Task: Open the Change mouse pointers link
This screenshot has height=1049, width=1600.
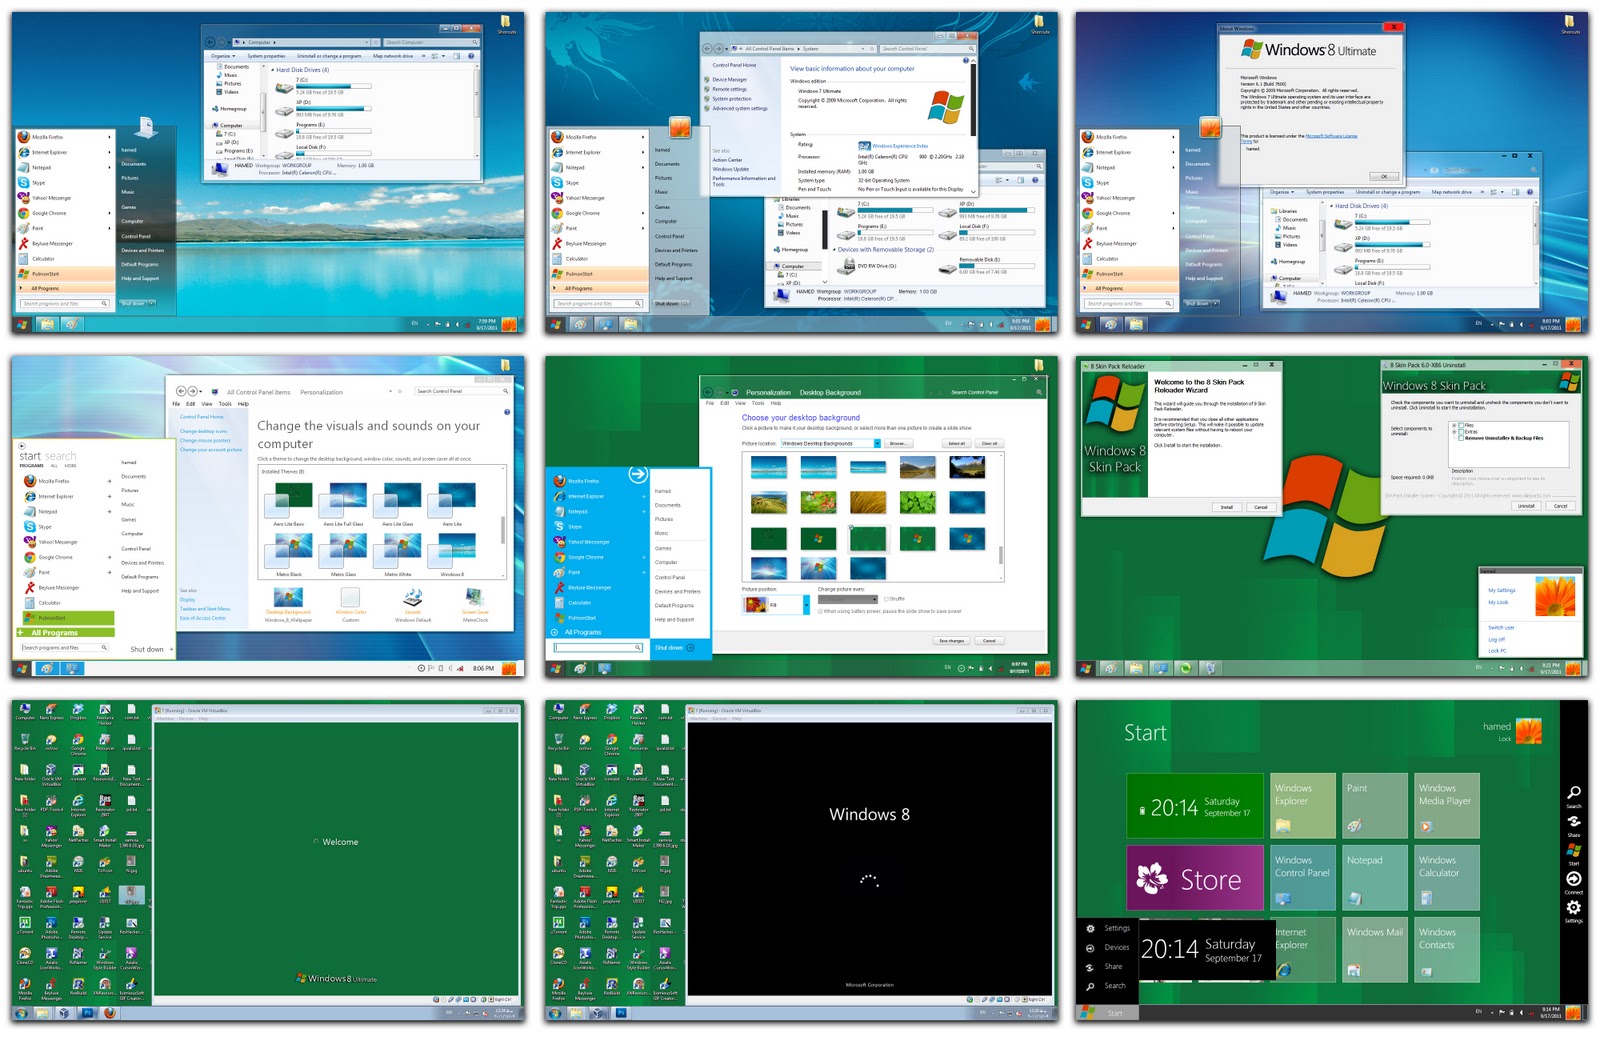Action: pos(205,440)
